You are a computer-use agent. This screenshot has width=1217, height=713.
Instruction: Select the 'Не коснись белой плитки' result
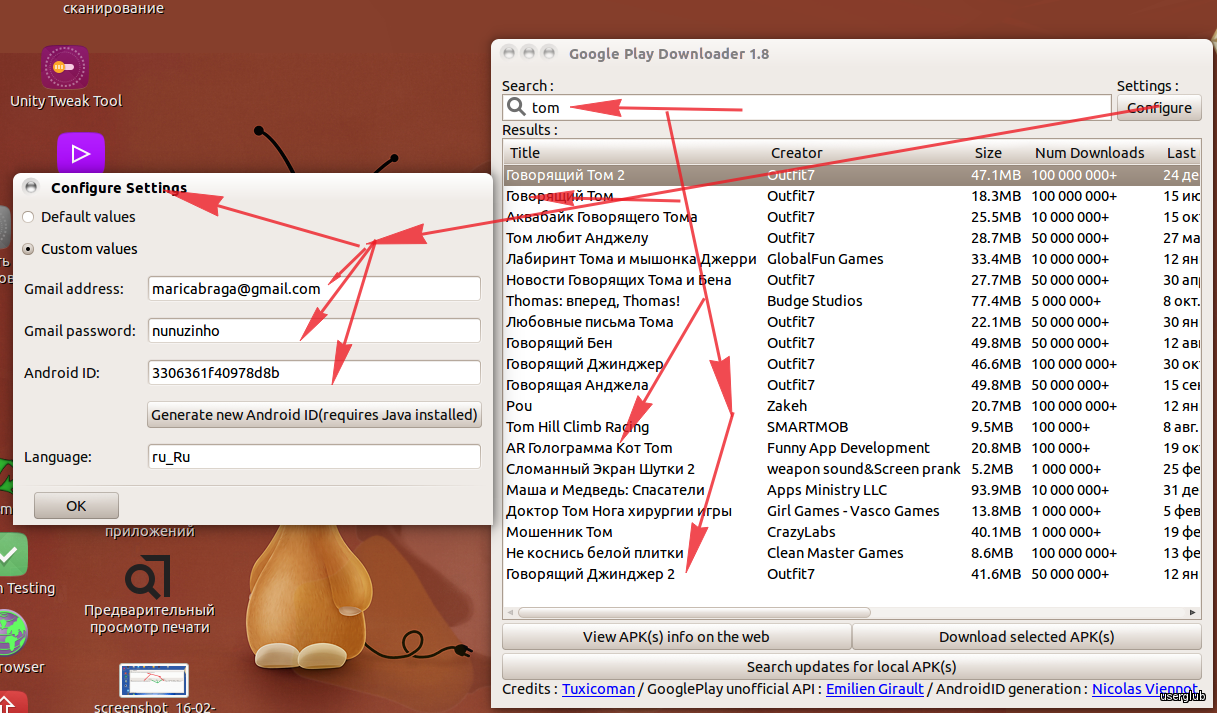pos(852,553)
